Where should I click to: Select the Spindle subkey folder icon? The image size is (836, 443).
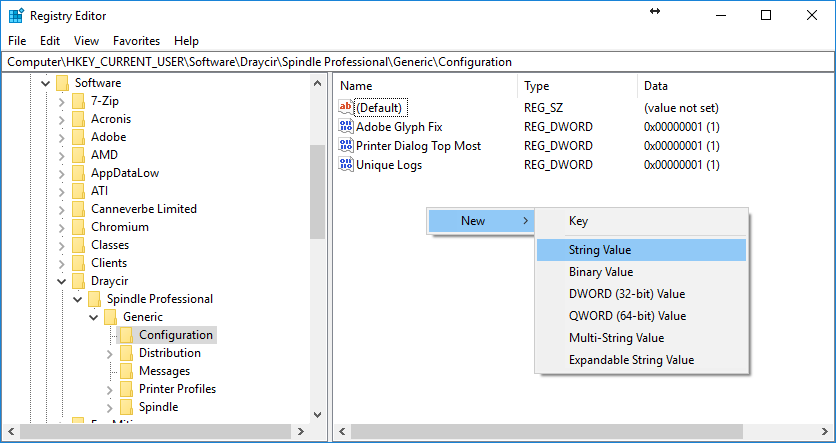[126, 407]
